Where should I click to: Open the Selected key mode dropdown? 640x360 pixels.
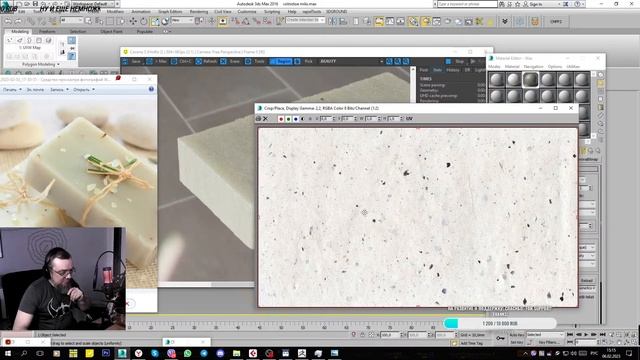544,335
